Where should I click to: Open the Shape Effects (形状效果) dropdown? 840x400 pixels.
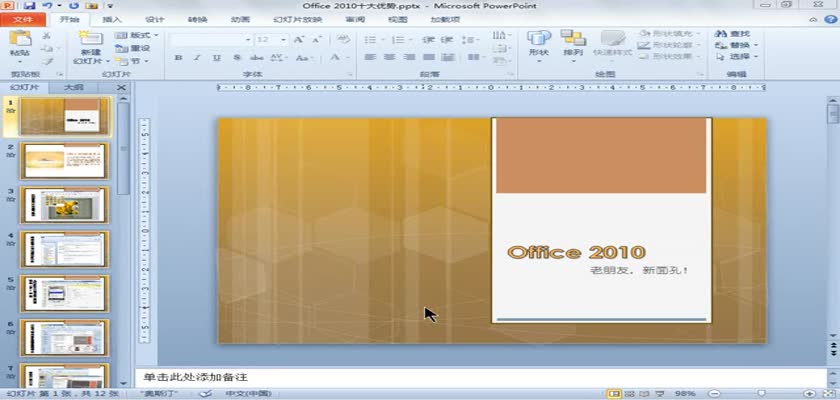click(670, 56)
